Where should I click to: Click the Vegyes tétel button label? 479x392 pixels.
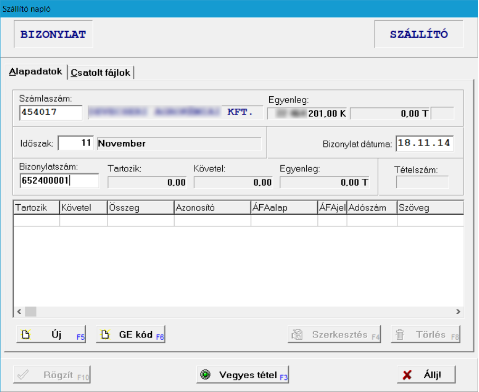pos(248,375)
